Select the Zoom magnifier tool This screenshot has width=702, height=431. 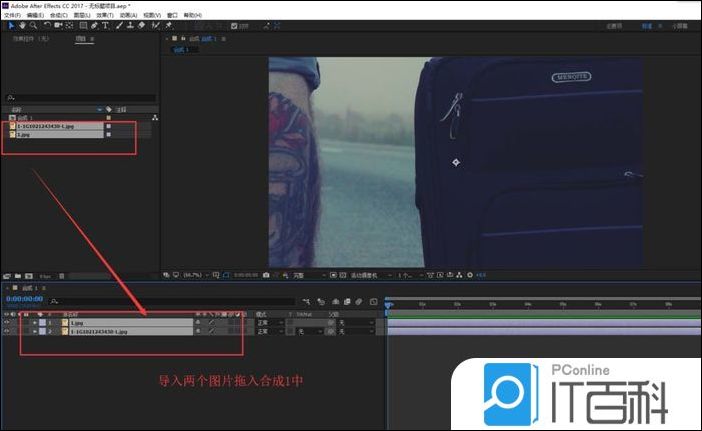(x=33, y=25)
